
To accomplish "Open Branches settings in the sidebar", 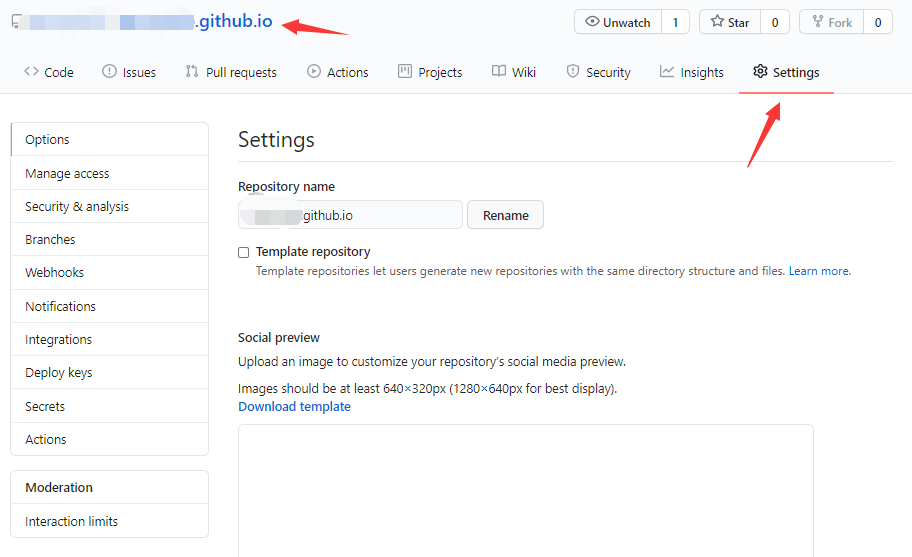I will (109, 240).
